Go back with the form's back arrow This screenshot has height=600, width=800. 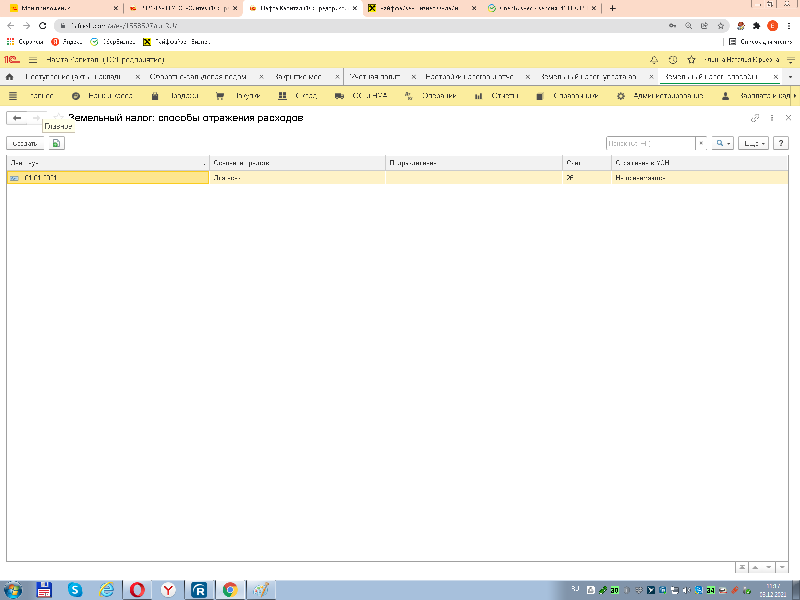(x=17, y=118)
